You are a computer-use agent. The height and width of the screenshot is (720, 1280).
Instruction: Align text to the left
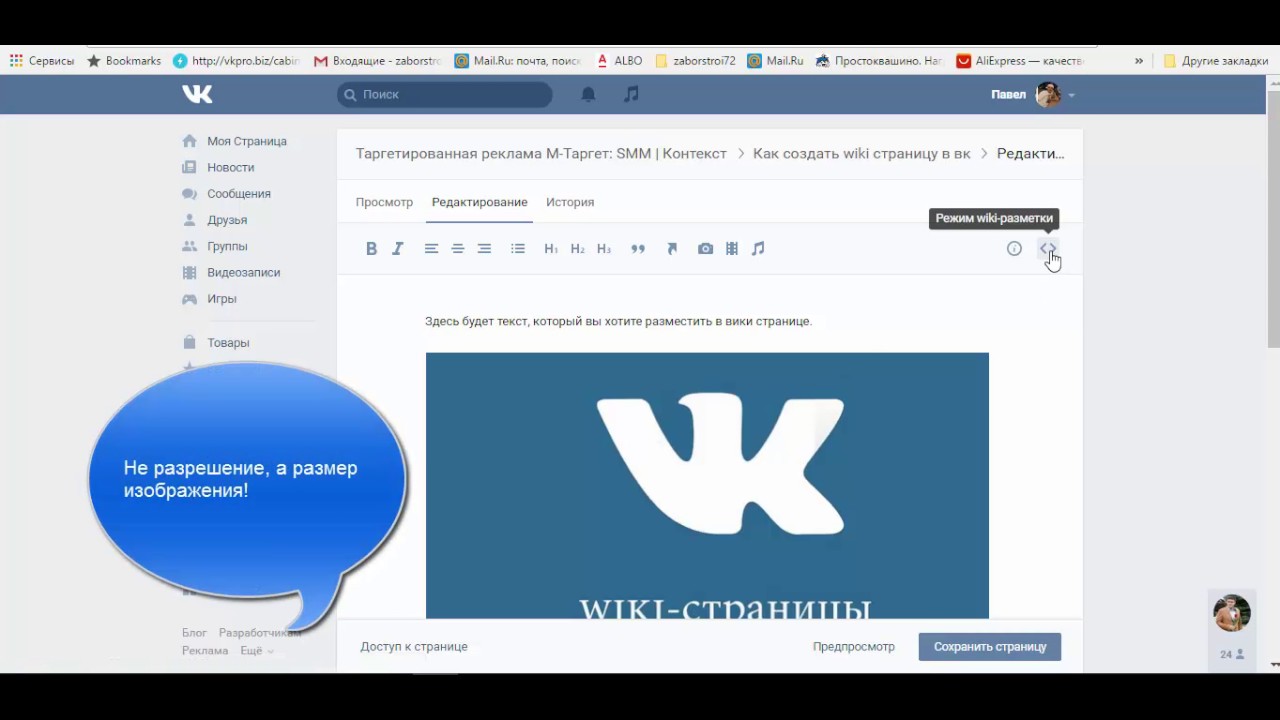coord(431,249)
